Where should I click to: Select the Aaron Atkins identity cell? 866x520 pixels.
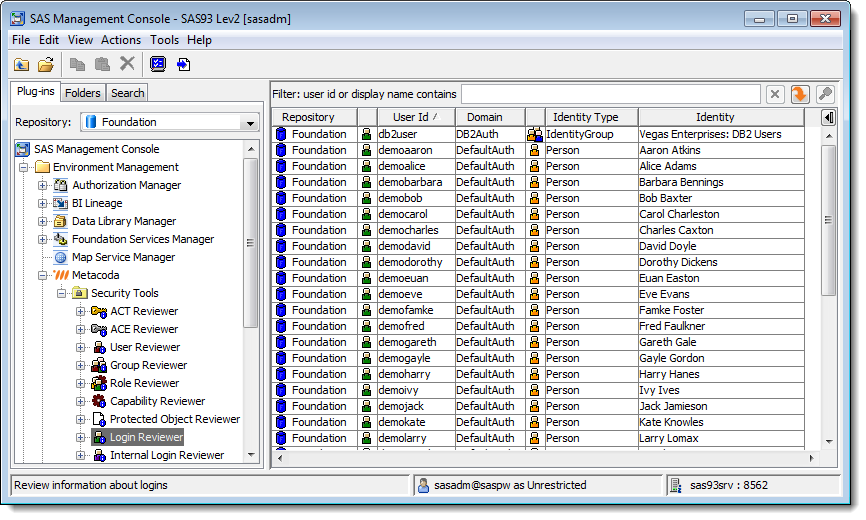[x=721, y=150]
